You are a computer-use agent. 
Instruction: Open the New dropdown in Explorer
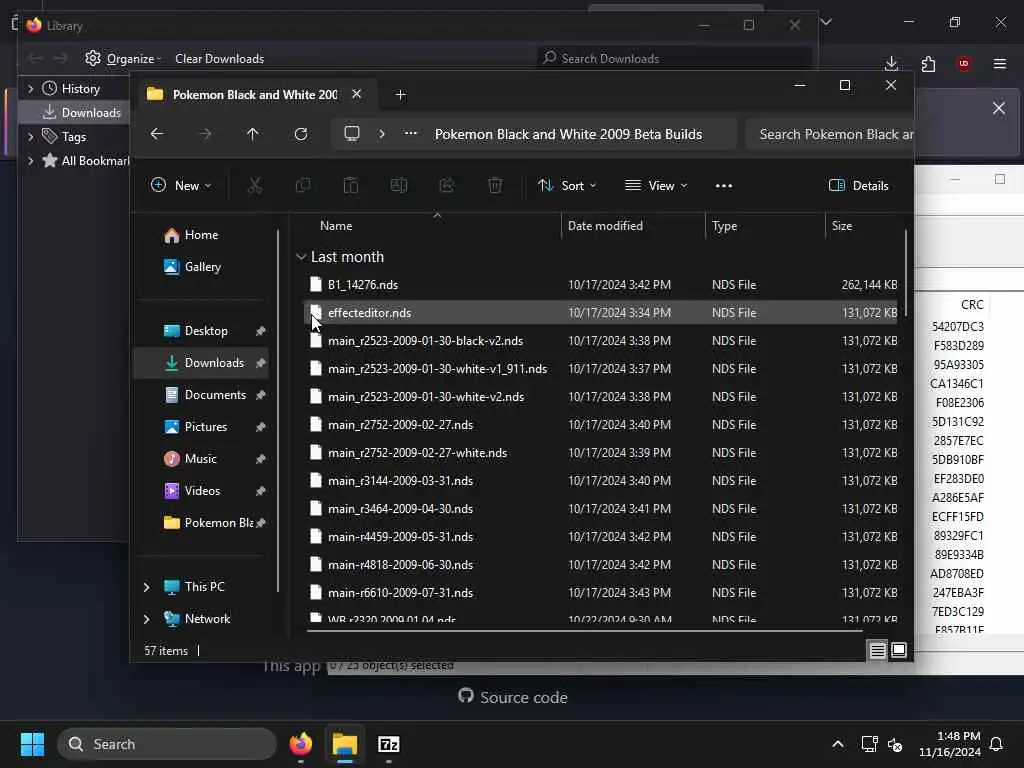181,185
